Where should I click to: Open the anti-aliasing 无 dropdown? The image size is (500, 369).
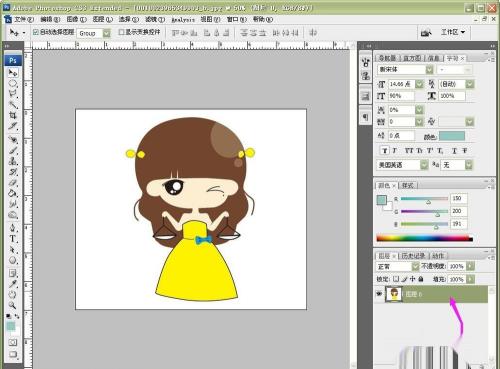click(x=469, y=165)
